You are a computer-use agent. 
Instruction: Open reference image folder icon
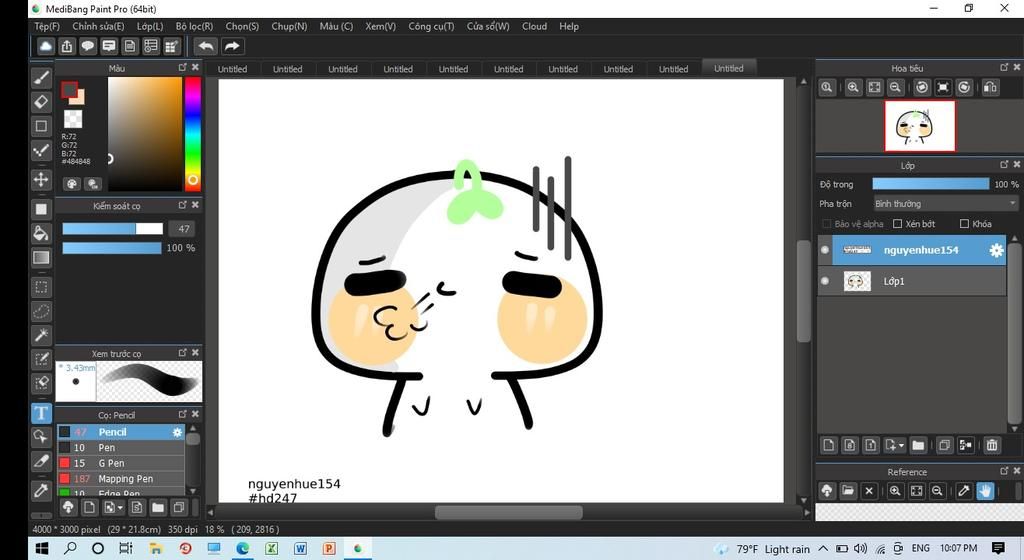[x=848, y=491]
